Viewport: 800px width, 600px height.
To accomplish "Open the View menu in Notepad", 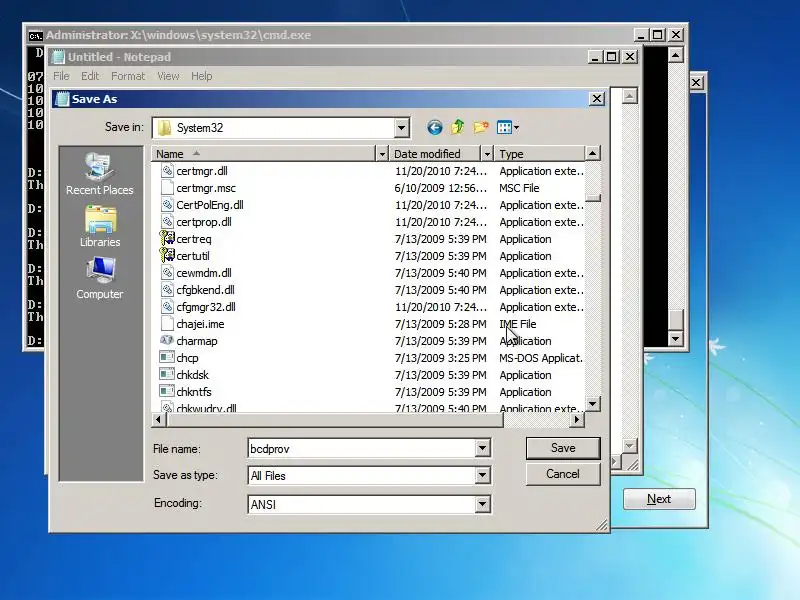I will tap(168, 76).
